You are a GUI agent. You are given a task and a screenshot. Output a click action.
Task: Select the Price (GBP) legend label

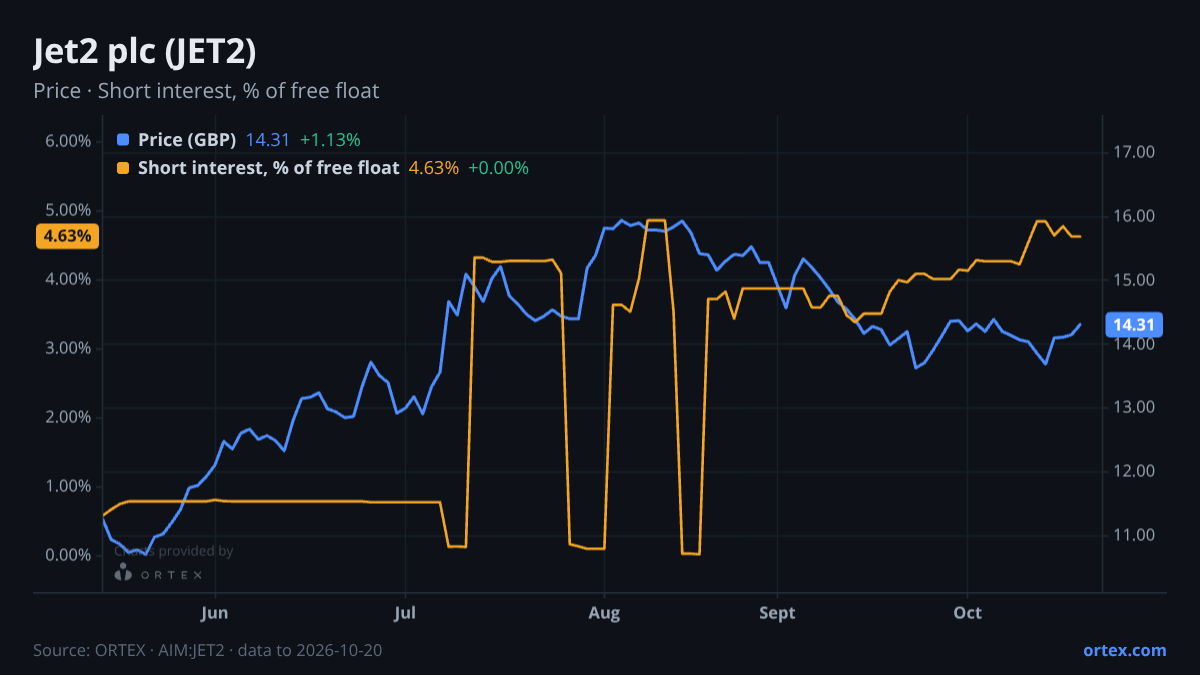tap(187, 140)
